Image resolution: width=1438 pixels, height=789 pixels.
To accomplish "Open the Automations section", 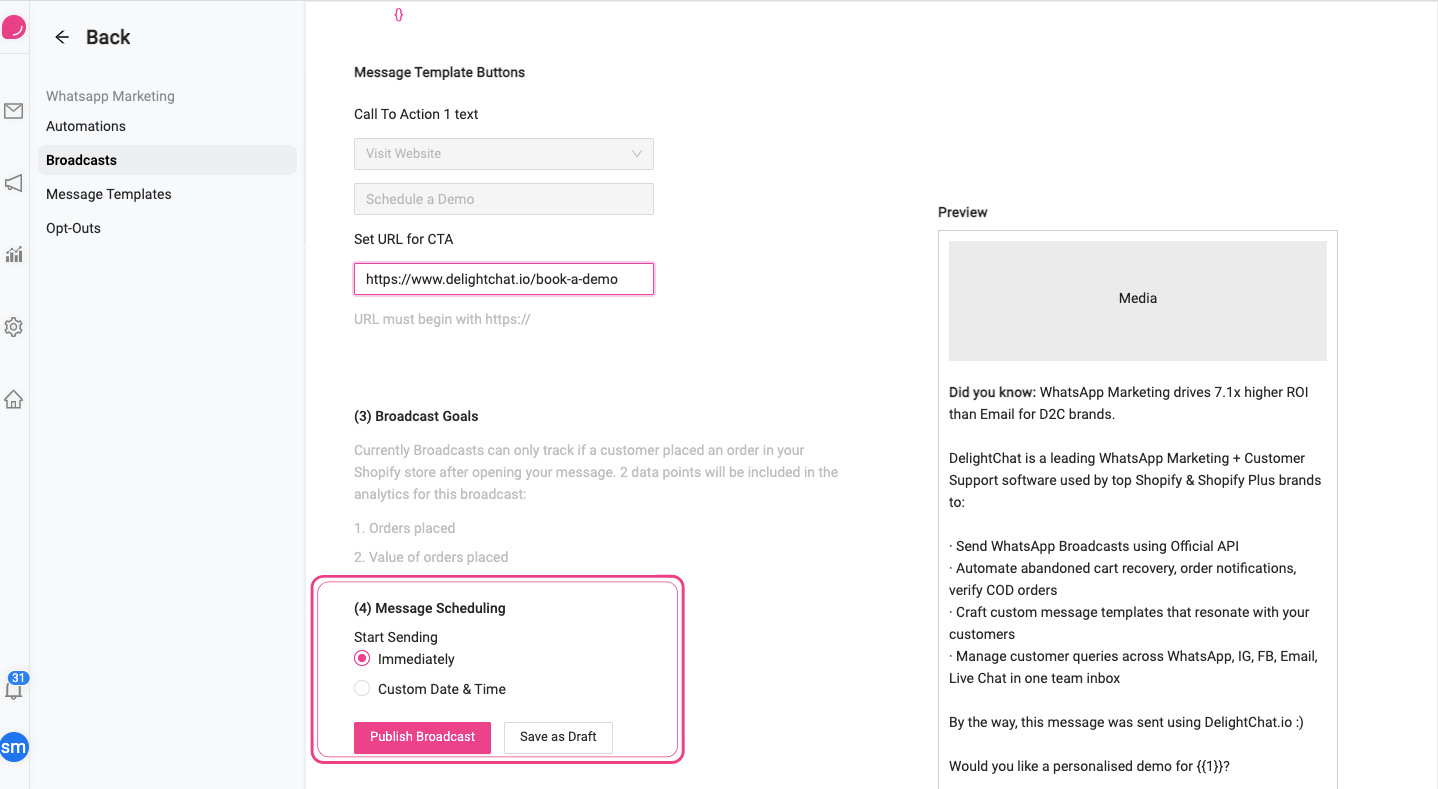I will tap(86, 126).
